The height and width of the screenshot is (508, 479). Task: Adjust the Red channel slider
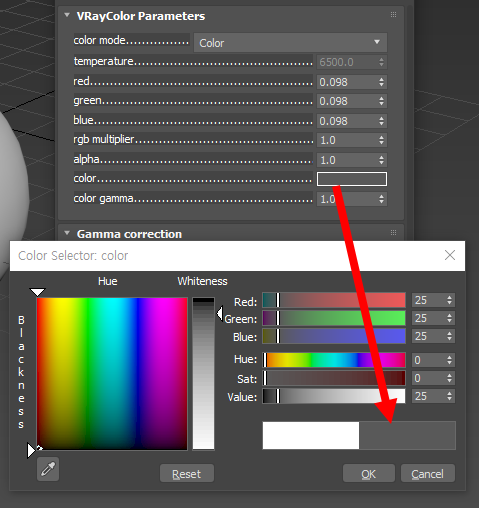tap(334, 300)
